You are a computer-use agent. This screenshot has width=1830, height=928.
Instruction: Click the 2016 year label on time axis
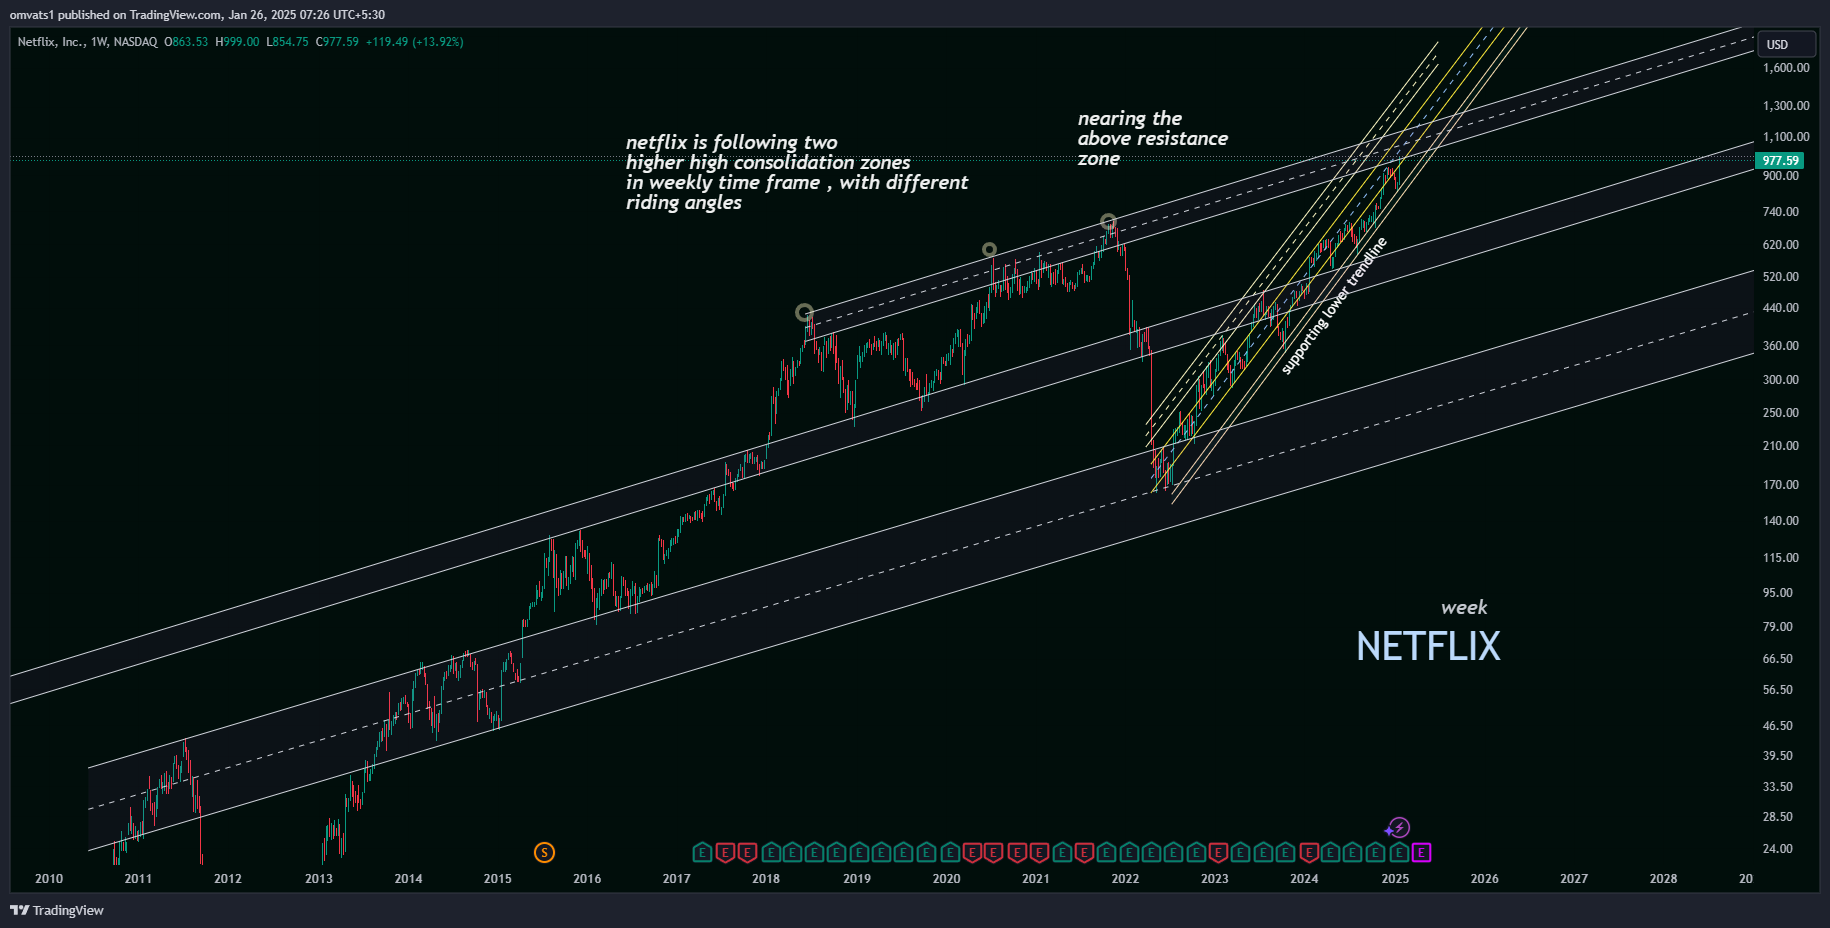(x=587, y=879)
